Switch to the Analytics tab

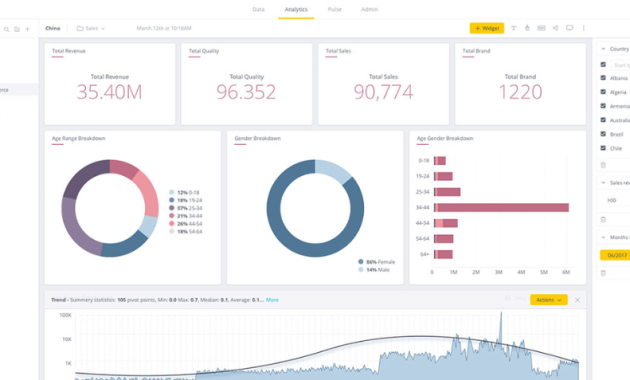point(296,9)
